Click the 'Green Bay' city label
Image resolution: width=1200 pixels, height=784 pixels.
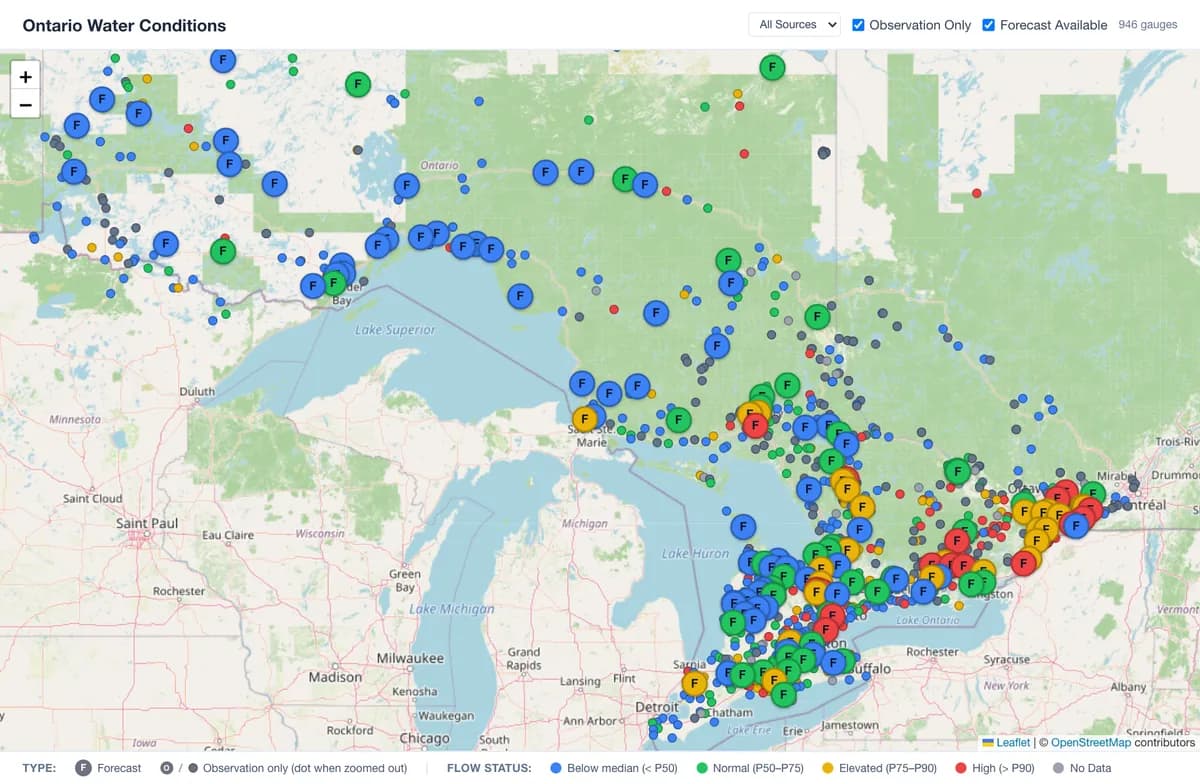click(405, 581)
